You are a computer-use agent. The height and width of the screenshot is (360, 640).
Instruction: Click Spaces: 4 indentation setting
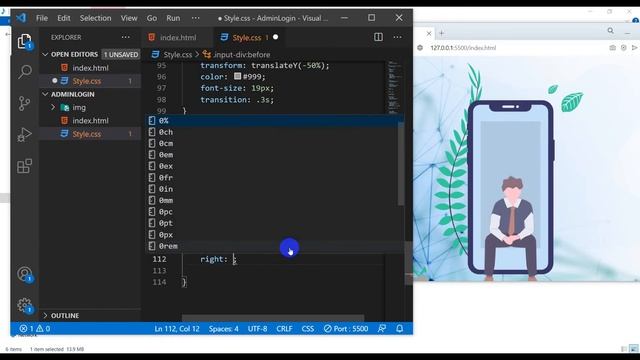223,329
